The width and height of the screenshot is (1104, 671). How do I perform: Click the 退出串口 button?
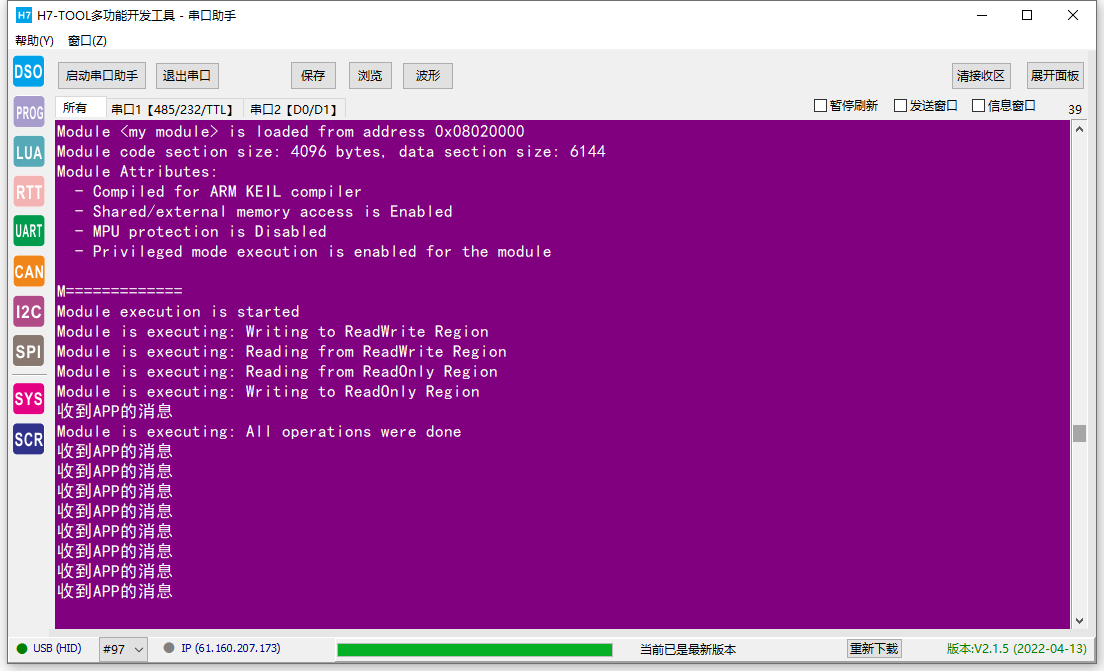[x=187, y=75]
